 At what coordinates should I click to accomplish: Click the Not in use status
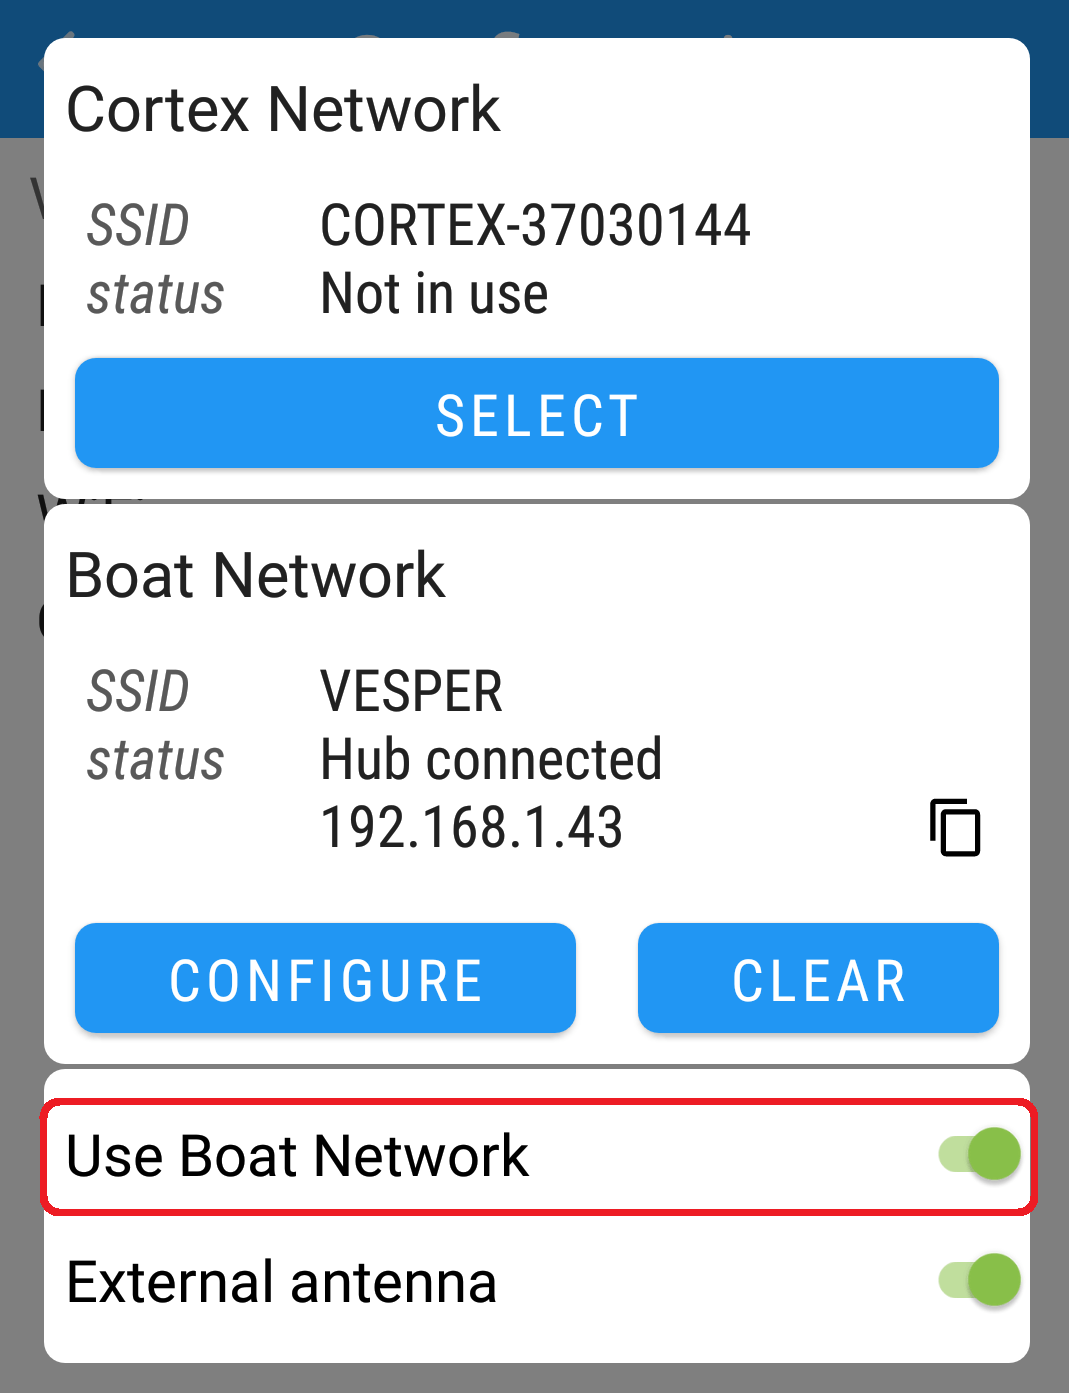(433, 292)
